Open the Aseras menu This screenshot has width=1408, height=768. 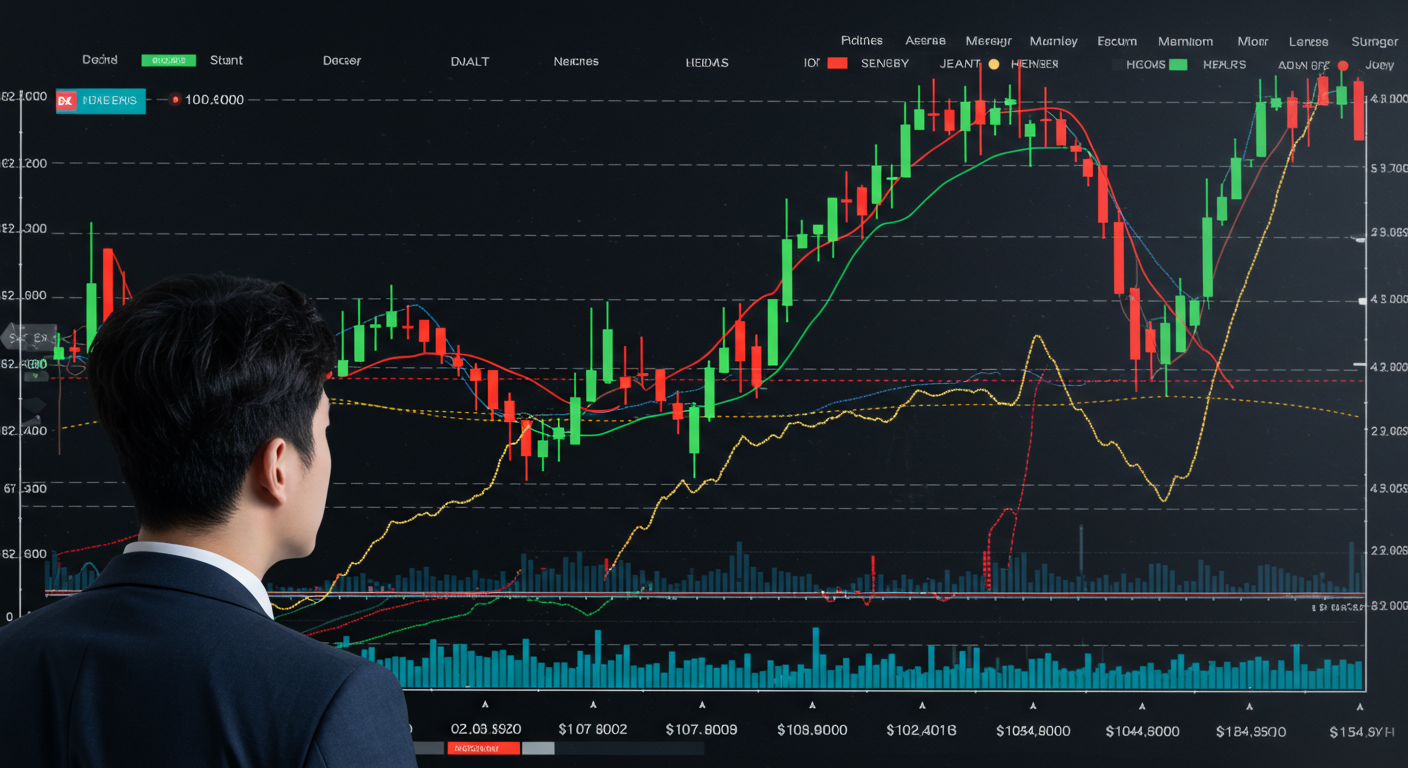[x=925, y=41]
